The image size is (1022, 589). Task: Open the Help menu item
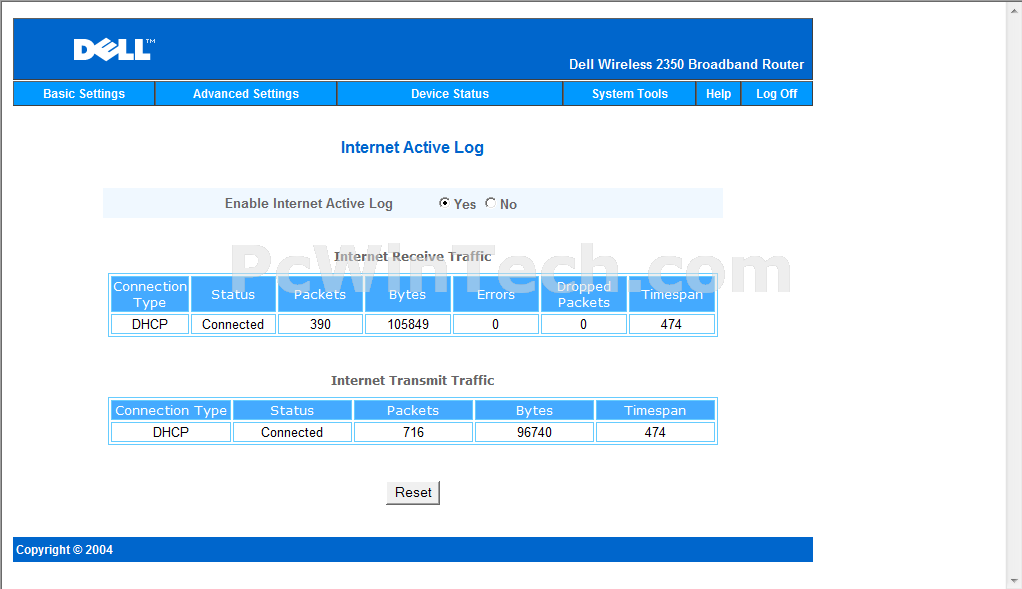(x=718, y=94)
